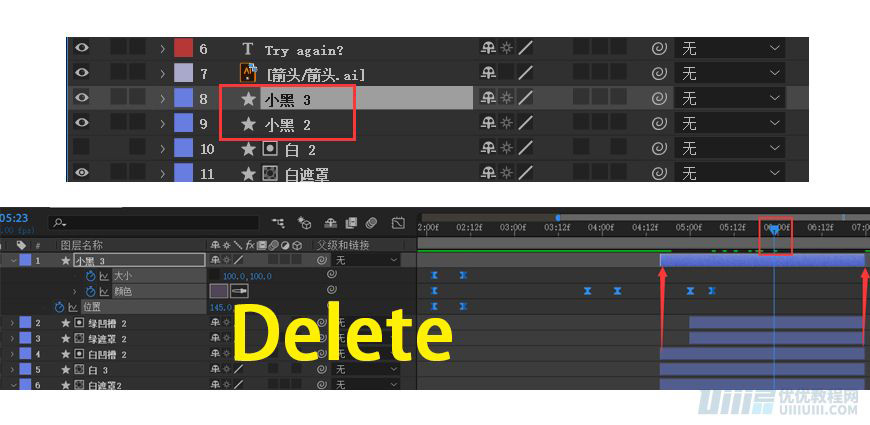Open parent dropdown for 箭头/箭头.ai layer
Image resolution: width=870 pixels, height=425 pixels.
730,73
